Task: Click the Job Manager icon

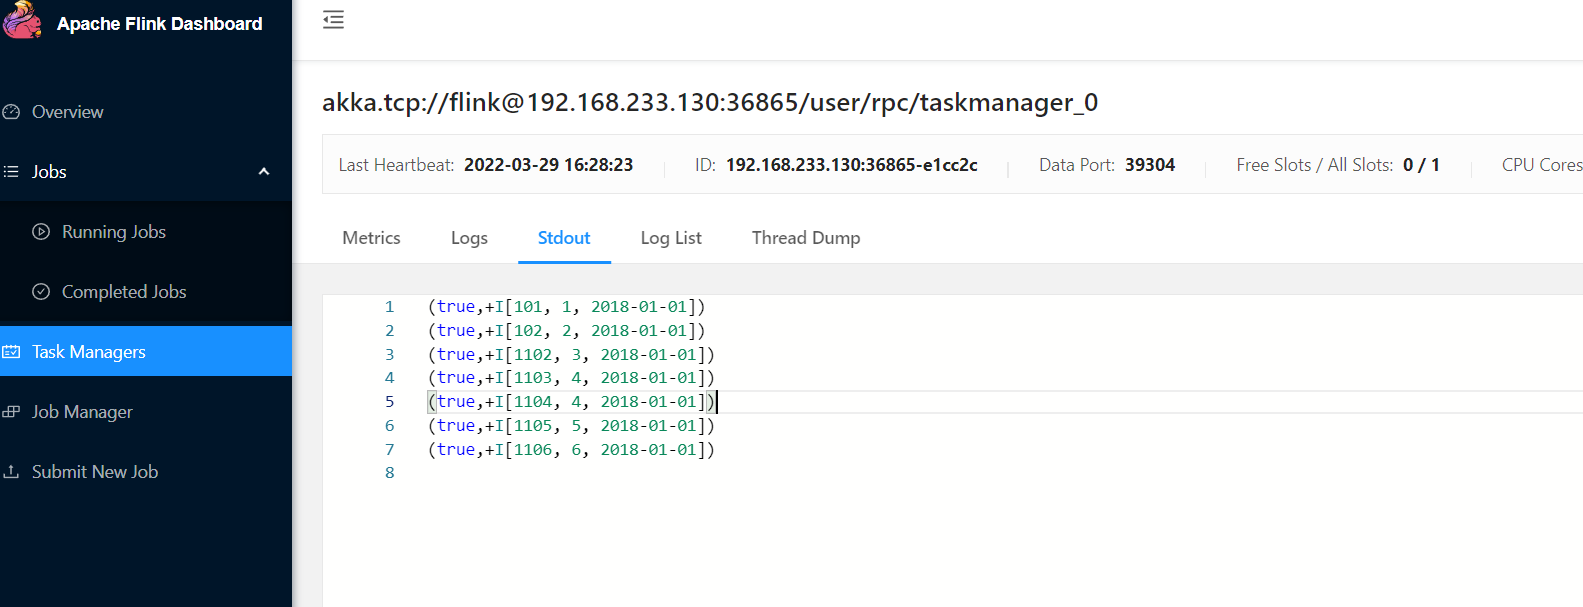Action: (x=12, y=412)
